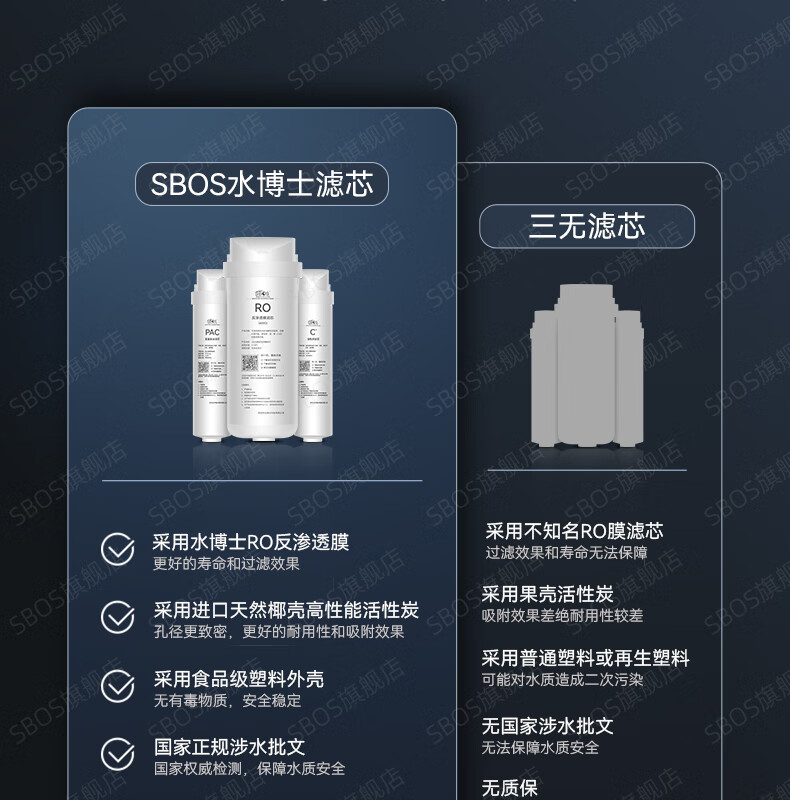790x800 pixels.
Task: Click the 无国家涉水批文 heading
Action: pyautogui.click(x=548, y=726)
